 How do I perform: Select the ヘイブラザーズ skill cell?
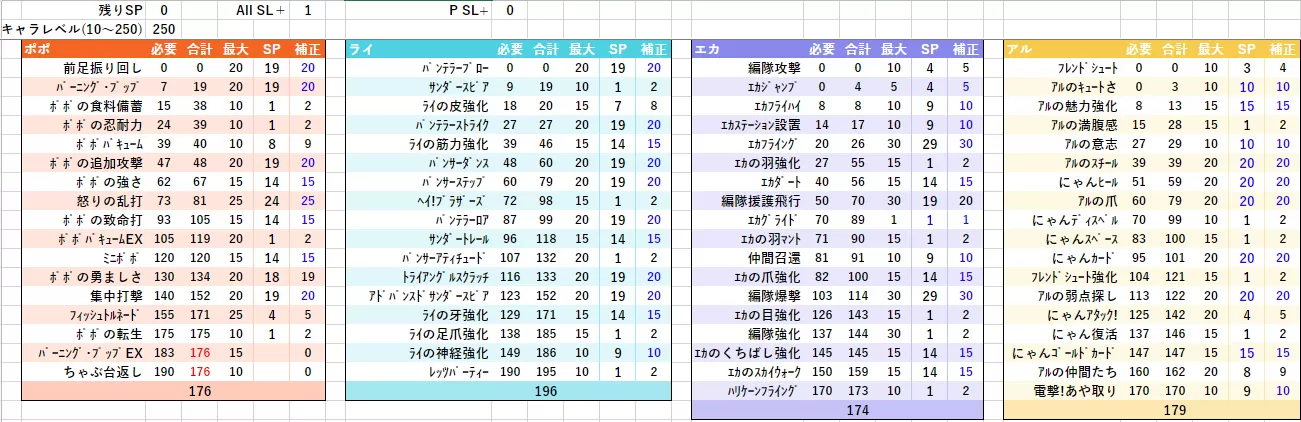pos(420,200)
